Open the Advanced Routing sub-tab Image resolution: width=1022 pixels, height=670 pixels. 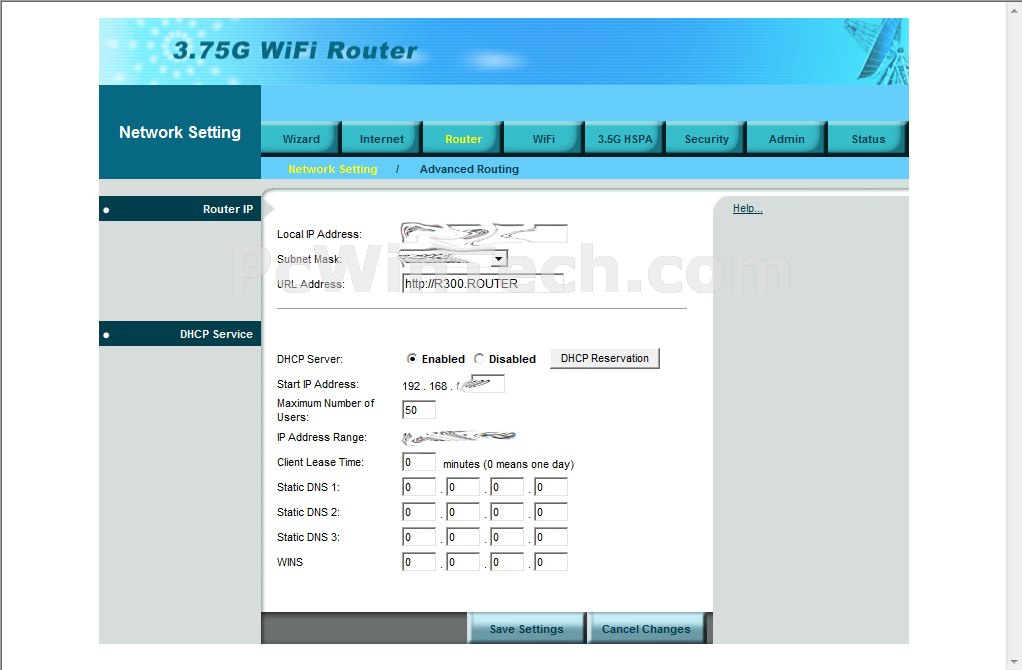point(469,169)
